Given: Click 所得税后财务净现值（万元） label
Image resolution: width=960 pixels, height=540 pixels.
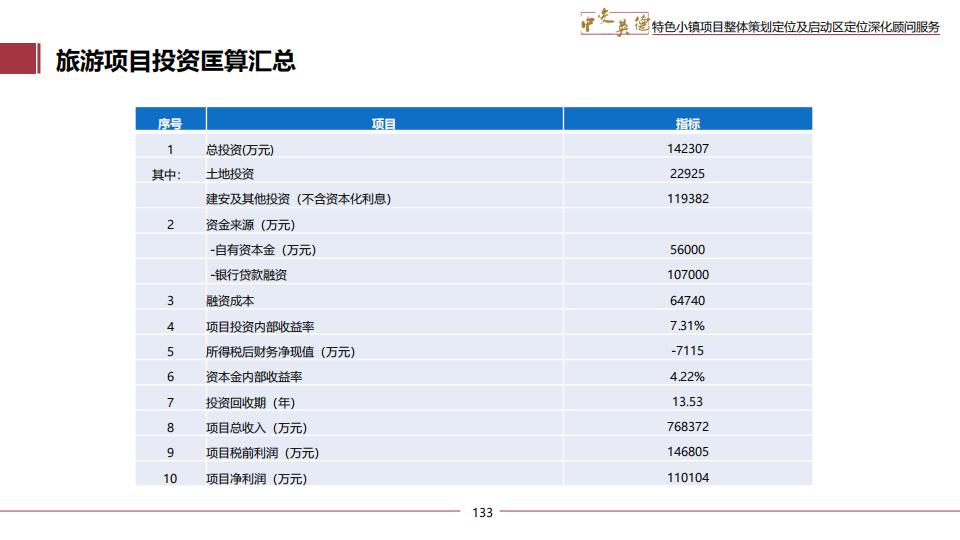Looking at the screenshot, I should point(280,352).
